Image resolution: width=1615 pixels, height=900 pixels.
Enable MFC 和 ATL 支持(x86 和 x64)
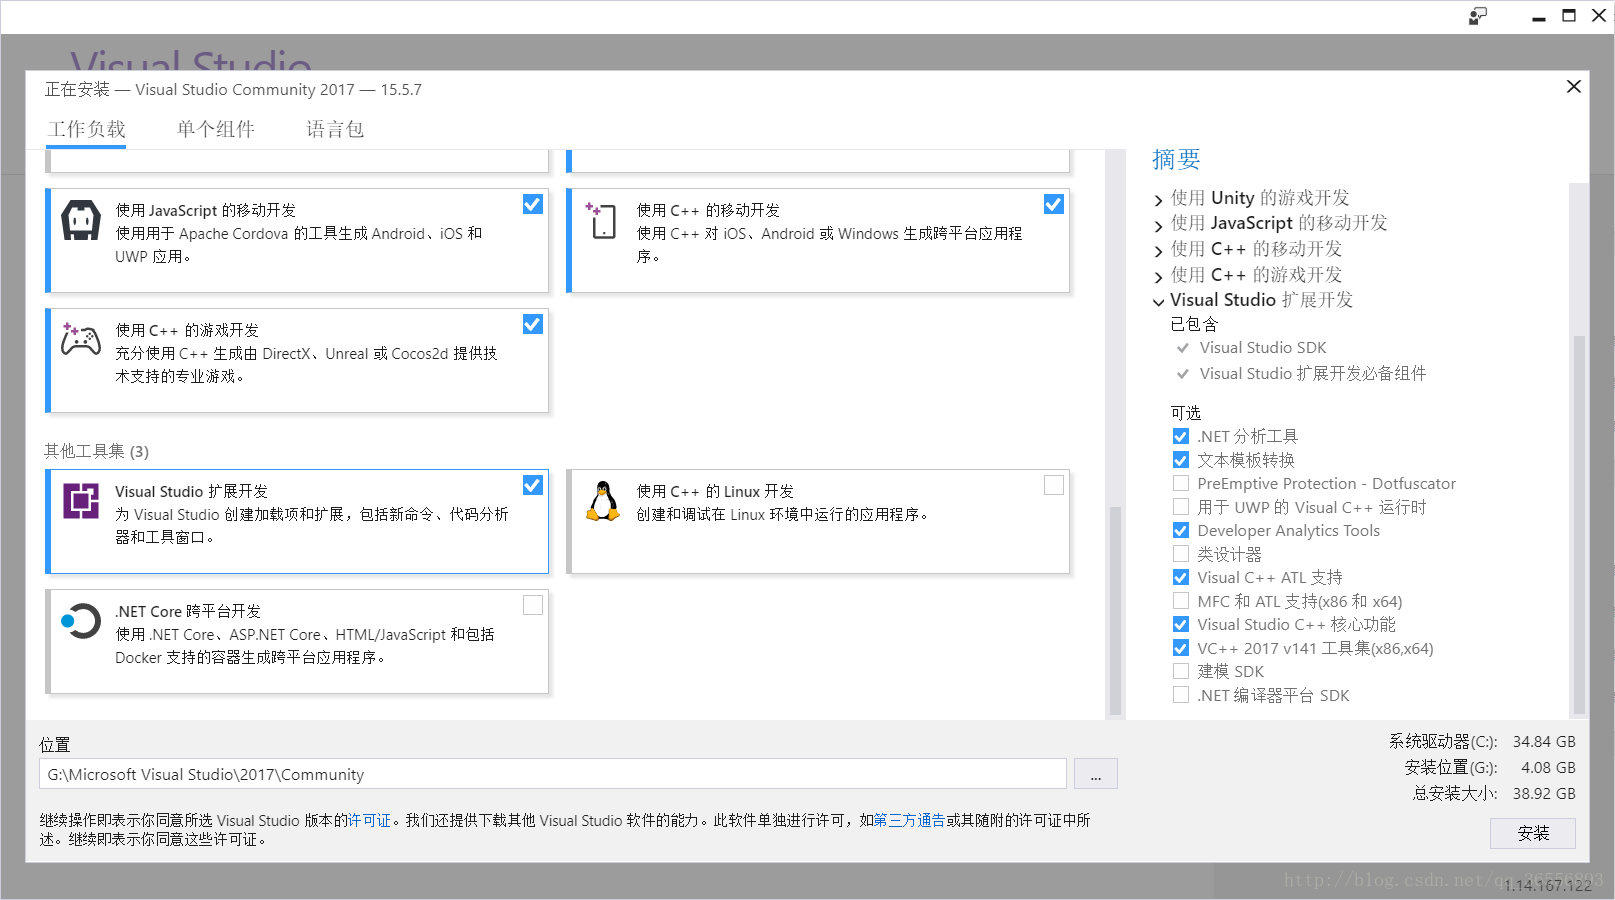[x=1181, y=601]
